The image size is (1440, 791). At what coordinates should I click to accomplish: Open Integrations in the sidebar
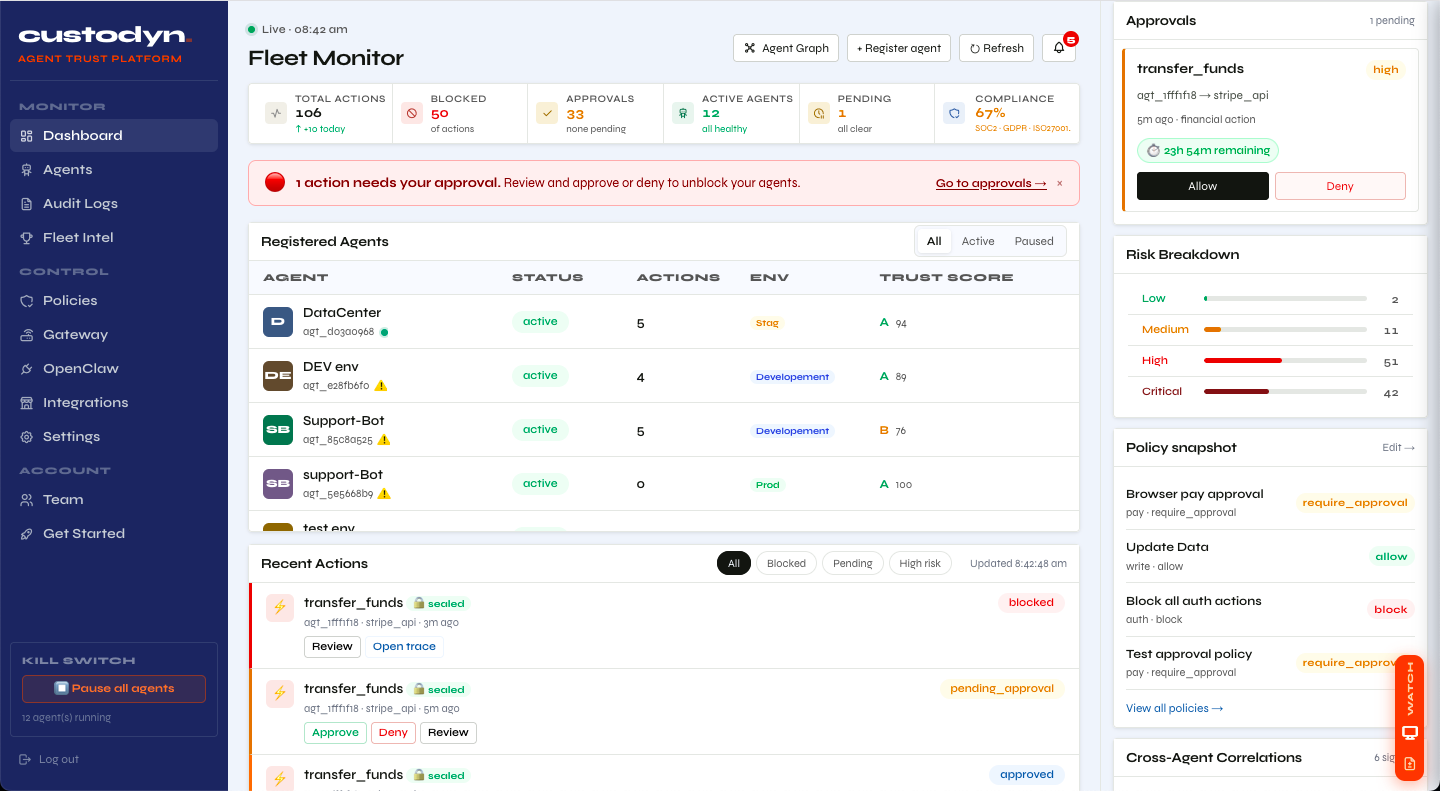tap(114, 403)
